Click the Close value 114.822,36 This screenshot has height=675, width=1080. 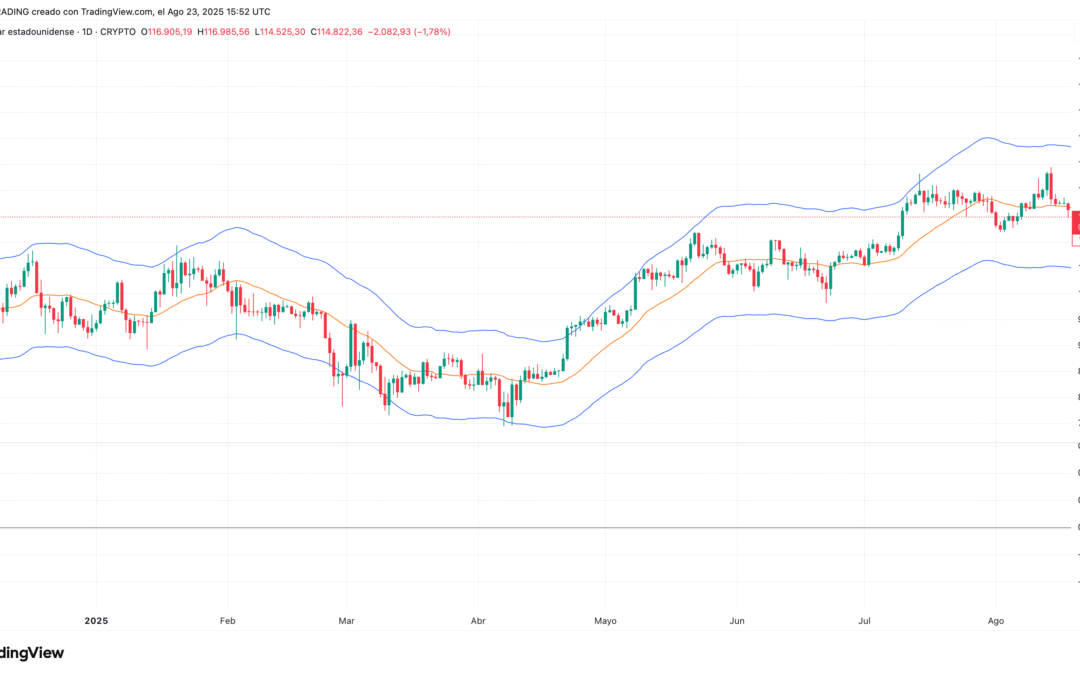[339, 32]
